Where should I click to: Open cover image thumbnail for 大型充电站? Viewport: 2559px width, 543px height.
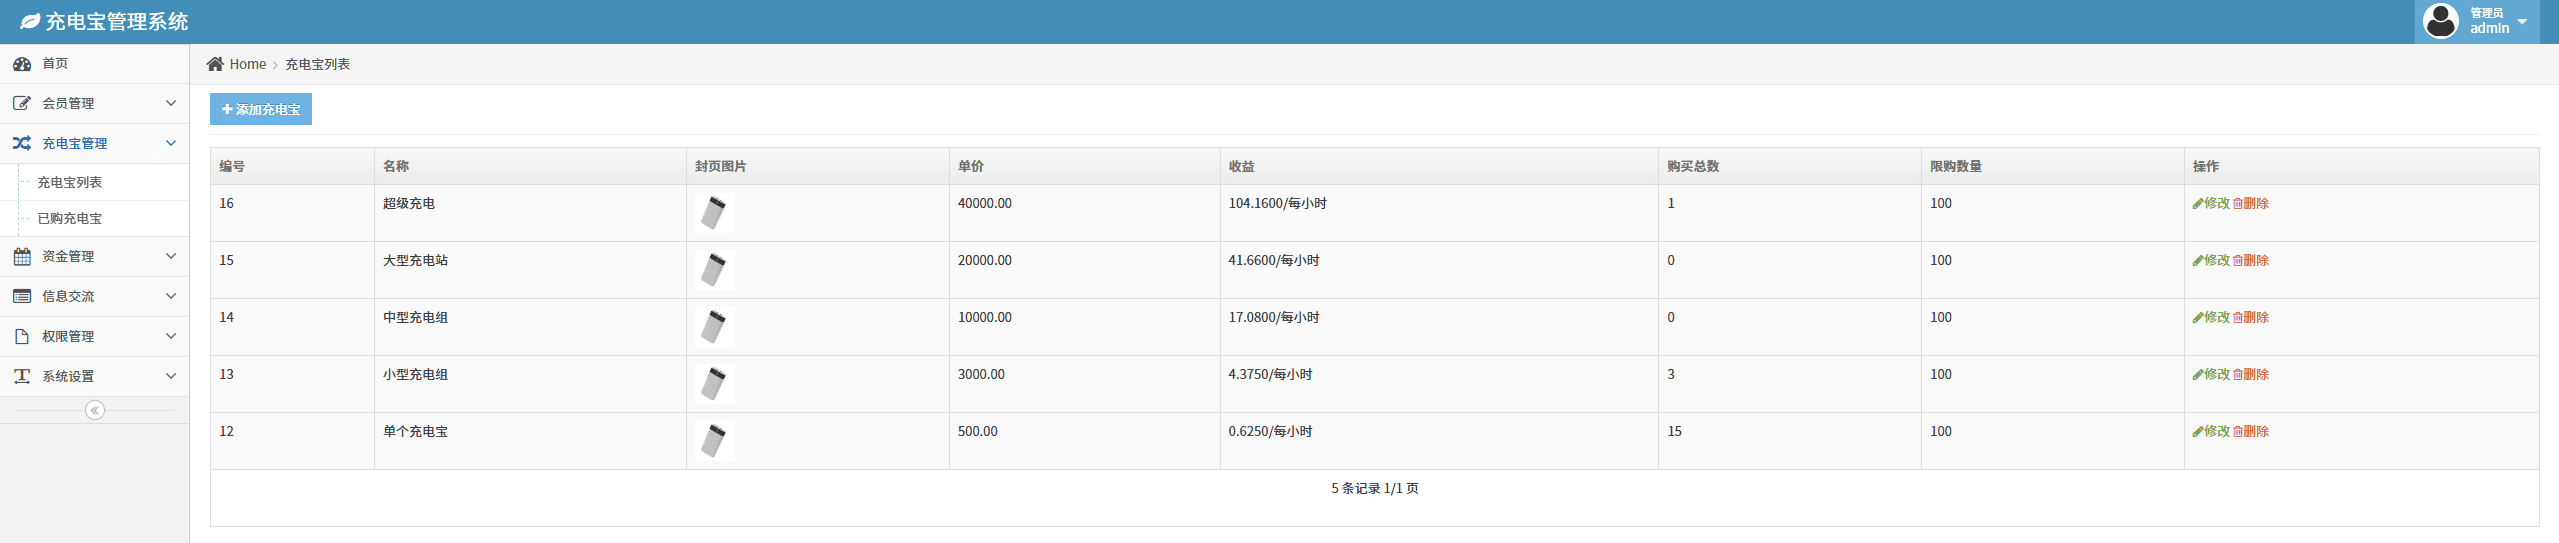715,270
